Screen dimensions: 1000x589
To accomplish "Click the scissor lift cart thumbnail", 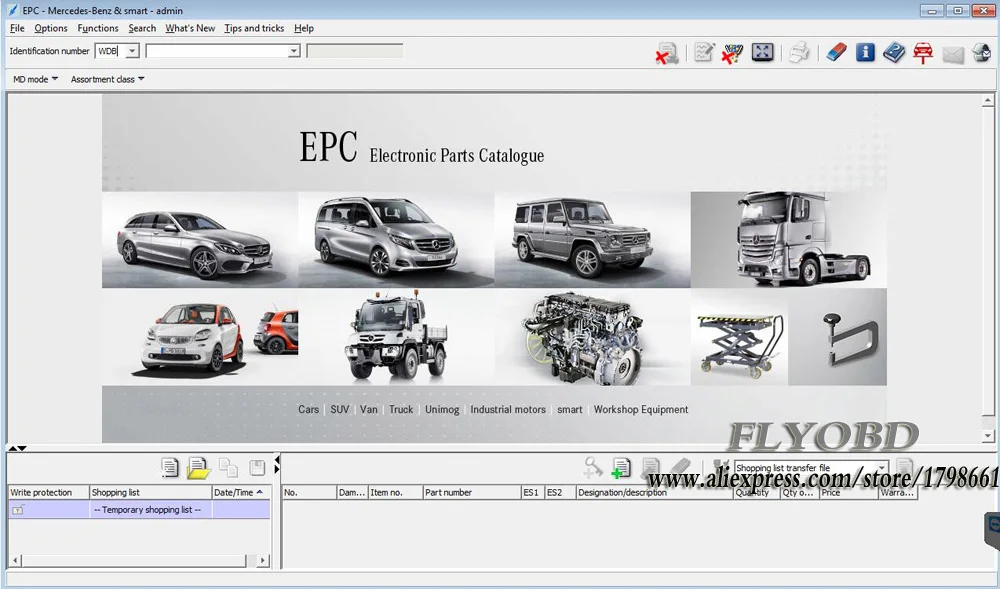I will [740, 337].
